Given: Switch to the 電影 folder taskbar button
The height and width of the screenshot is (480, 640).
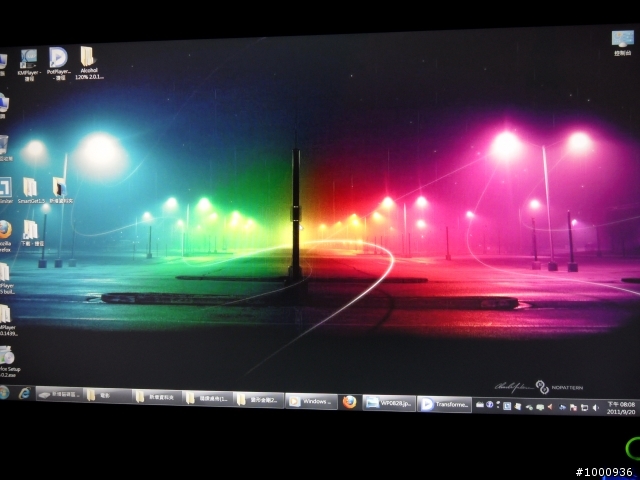Looking at the screenshot, I should click(x=107, y=396).
